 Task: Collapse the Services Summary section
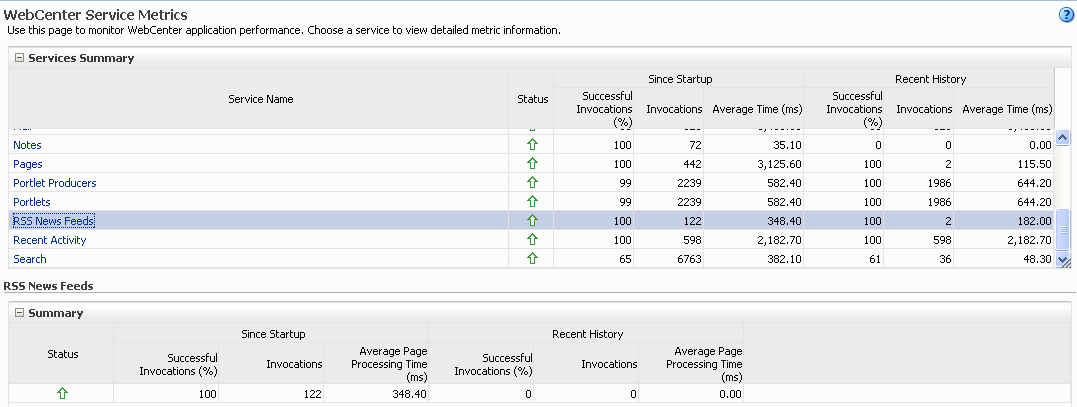(19, 58)
